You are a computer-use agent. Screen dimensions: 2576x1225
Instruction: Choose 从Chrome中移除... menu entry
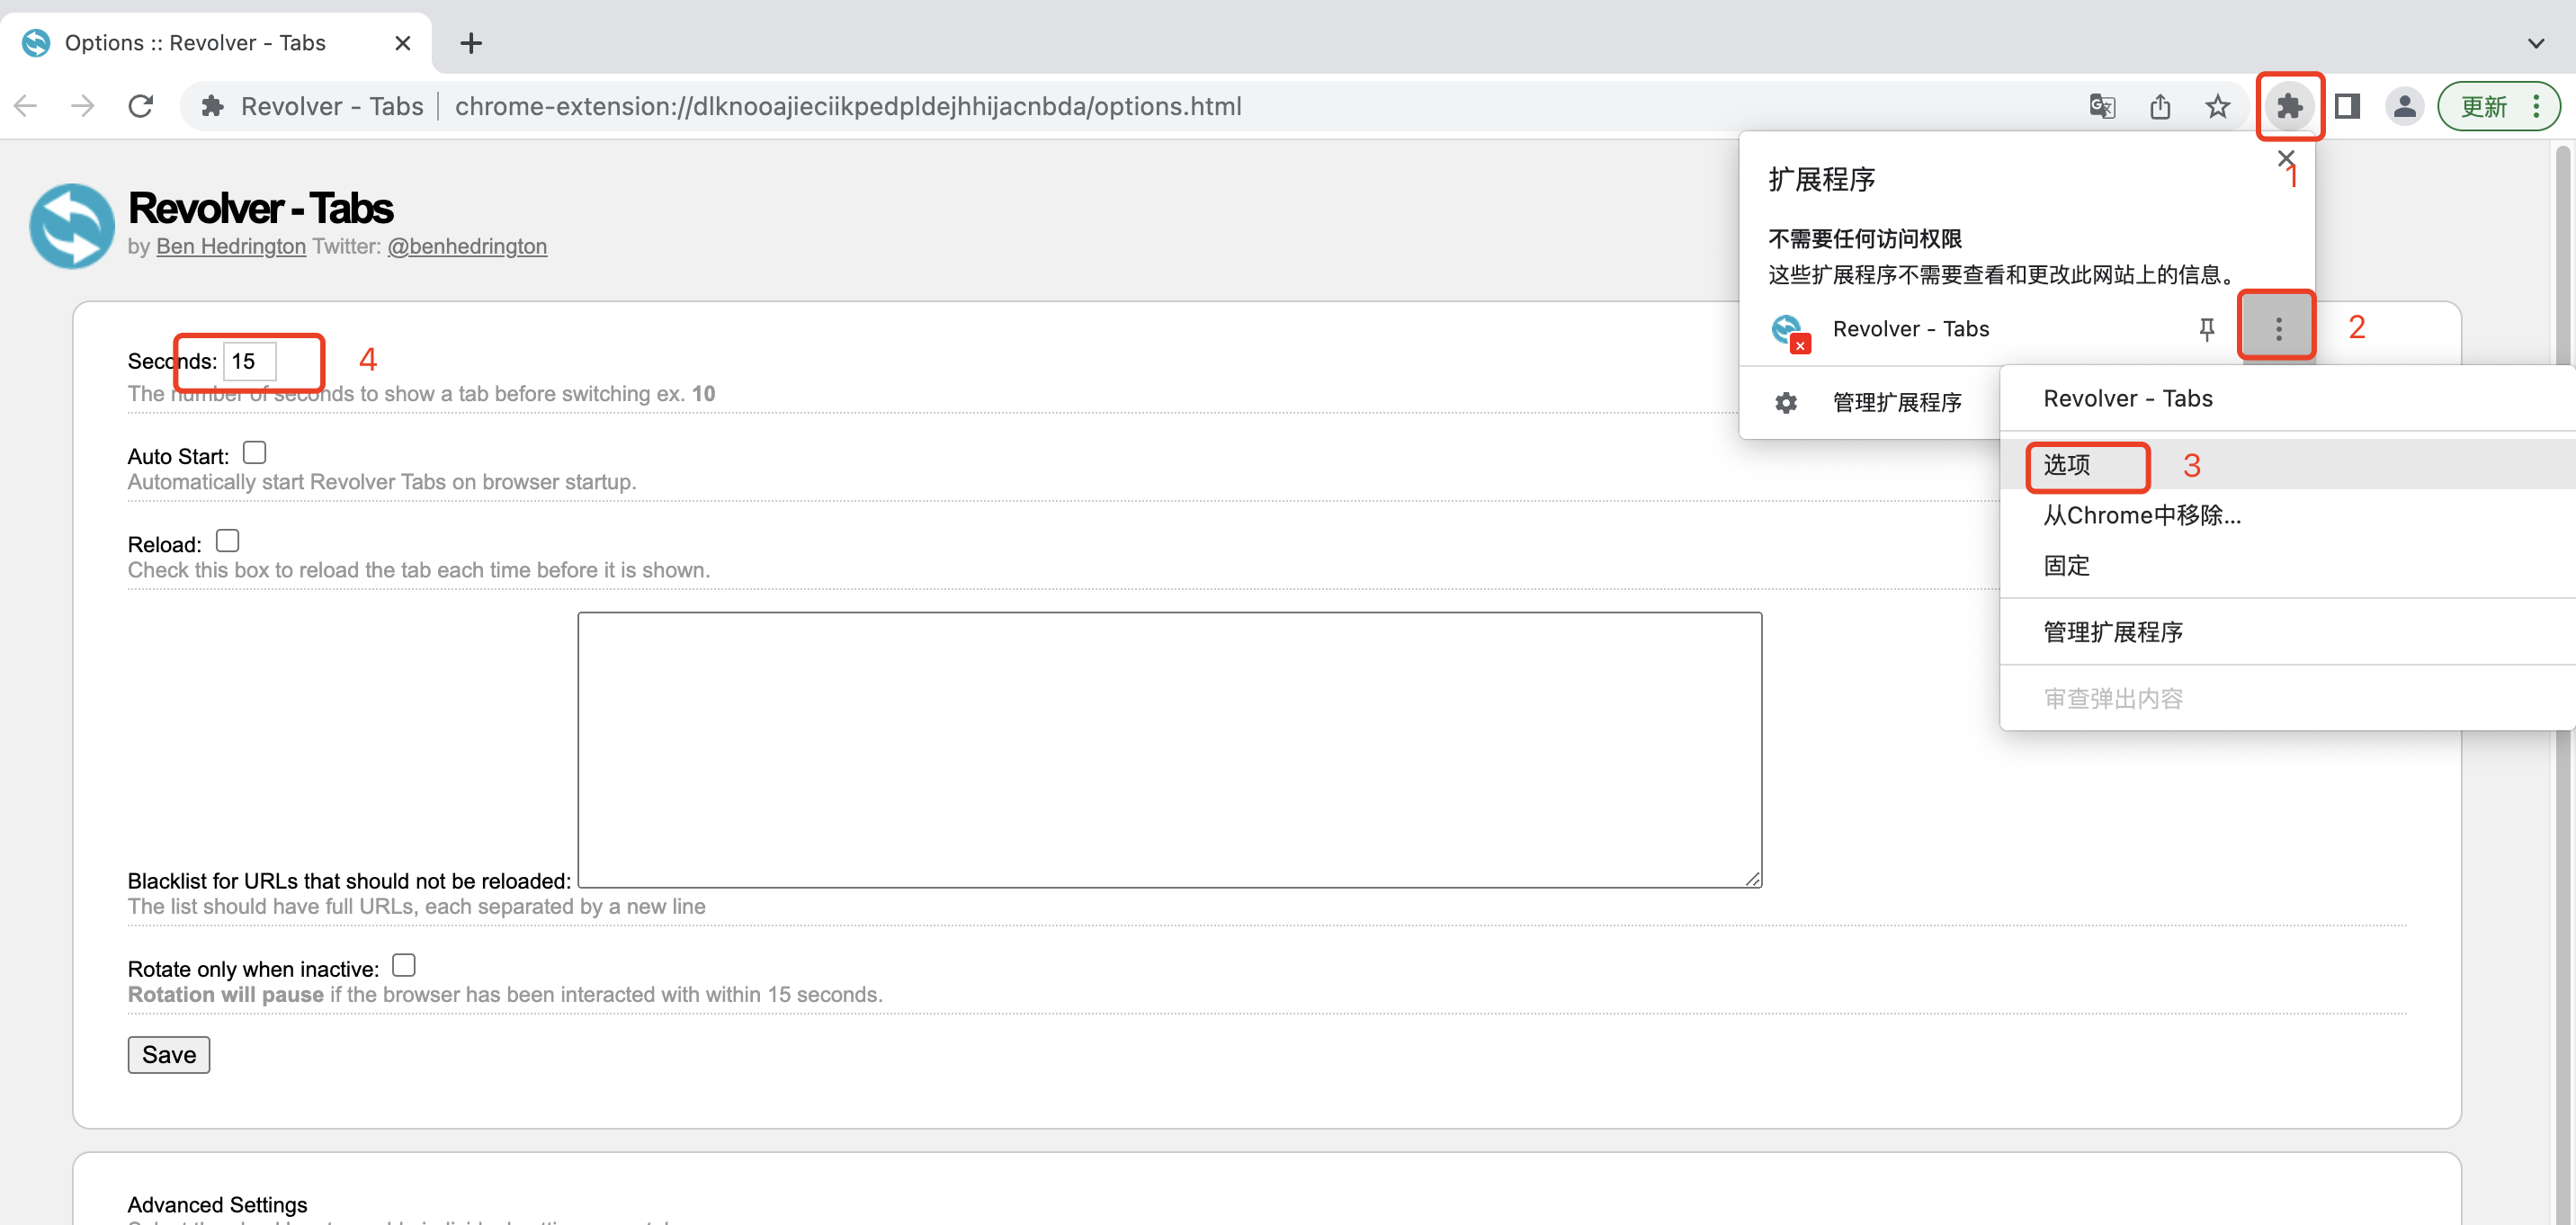pos(2288,515)
